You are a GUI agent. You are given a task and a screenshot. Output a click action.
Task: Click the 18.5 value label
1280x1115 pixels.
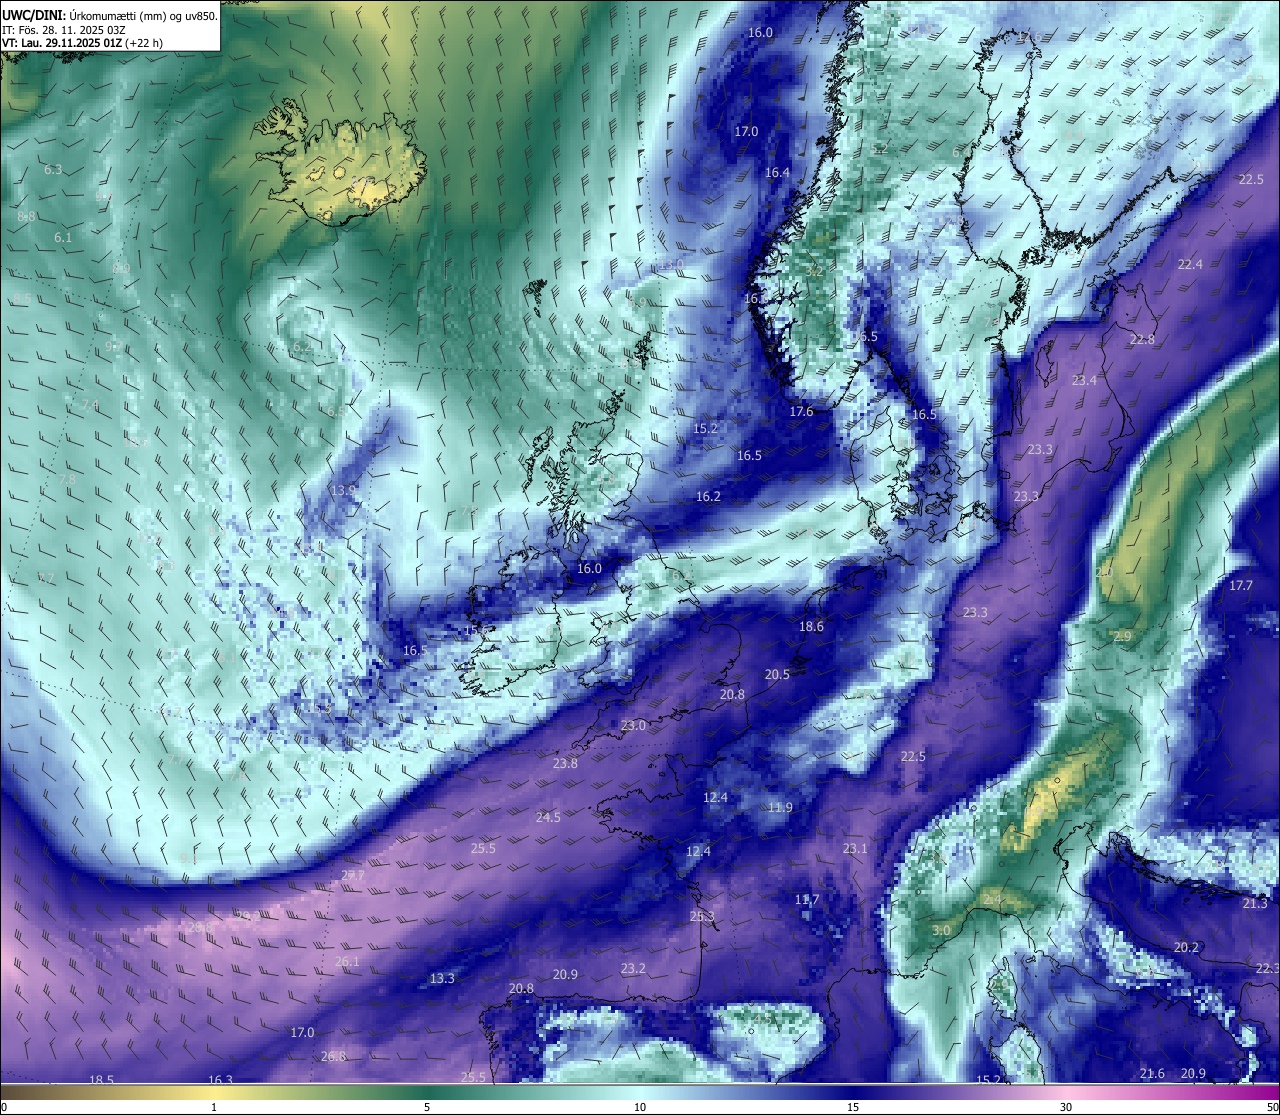tap(101, 1080)
